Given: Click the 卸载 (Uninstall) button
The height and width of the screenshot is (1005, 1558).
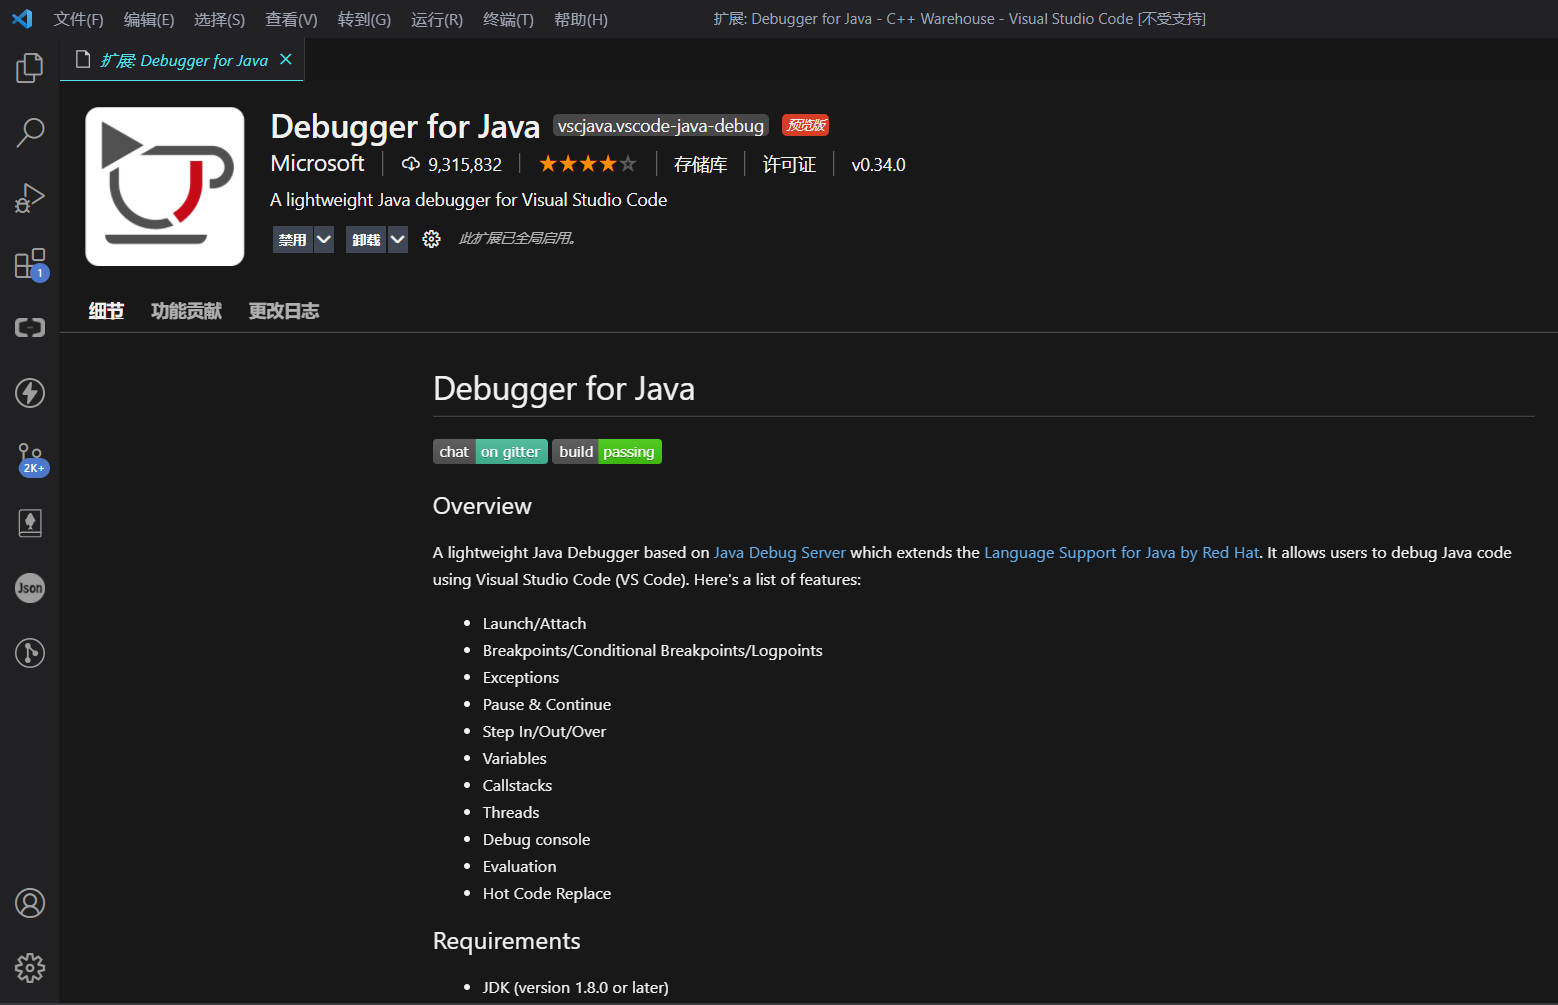Looking at the screenshot, I should (366, 240).
